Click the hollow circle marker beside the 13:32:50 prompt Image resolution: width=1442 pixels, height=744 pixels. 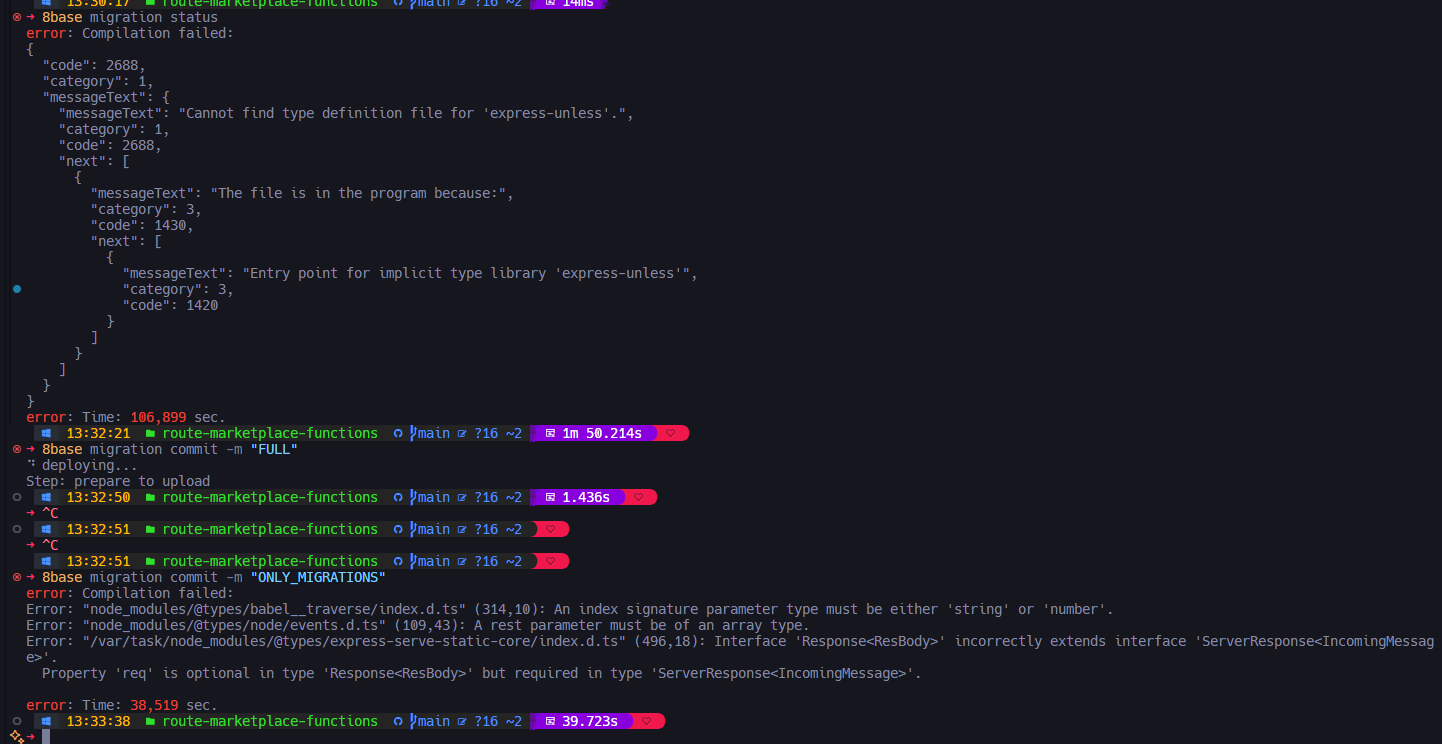pos(16,497)
